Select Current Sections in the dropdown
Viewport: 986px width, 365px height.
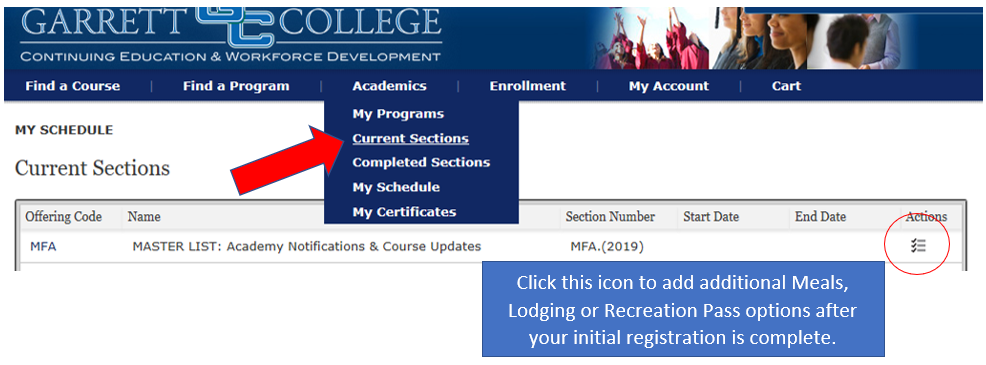[410, 138]
